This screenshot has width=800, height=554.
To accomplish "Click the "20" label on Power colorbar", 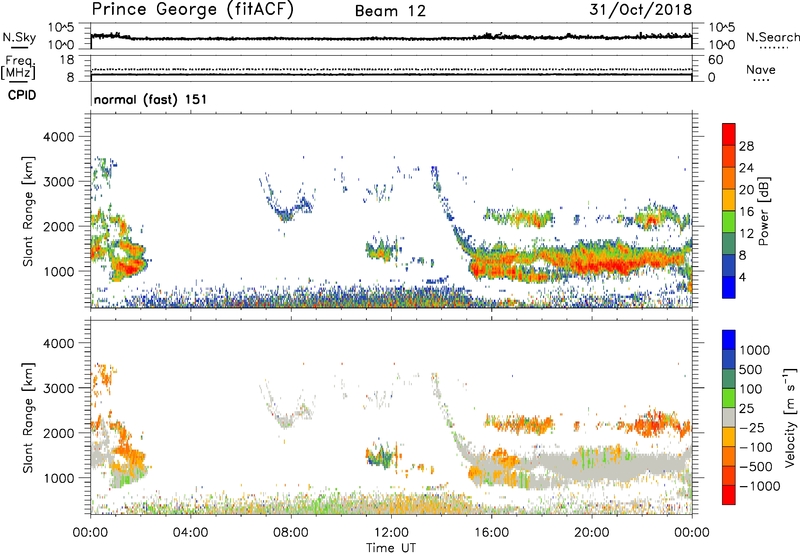I will 746,190.
